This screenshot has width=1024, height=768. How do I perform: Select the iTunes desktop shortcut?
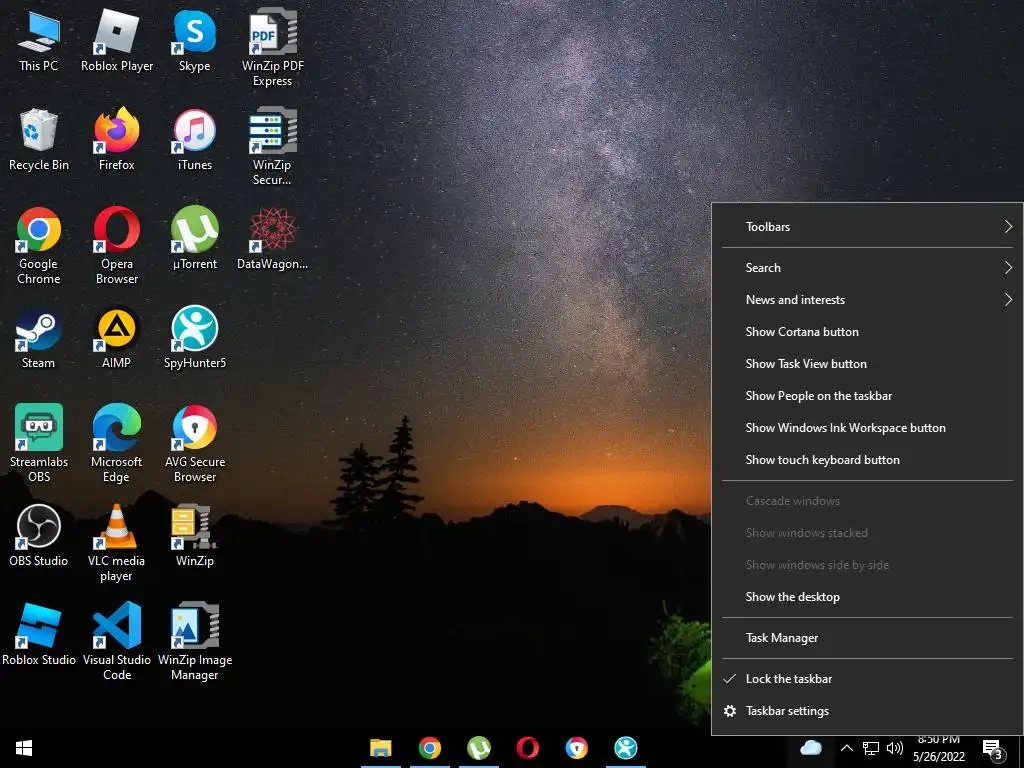195,140
